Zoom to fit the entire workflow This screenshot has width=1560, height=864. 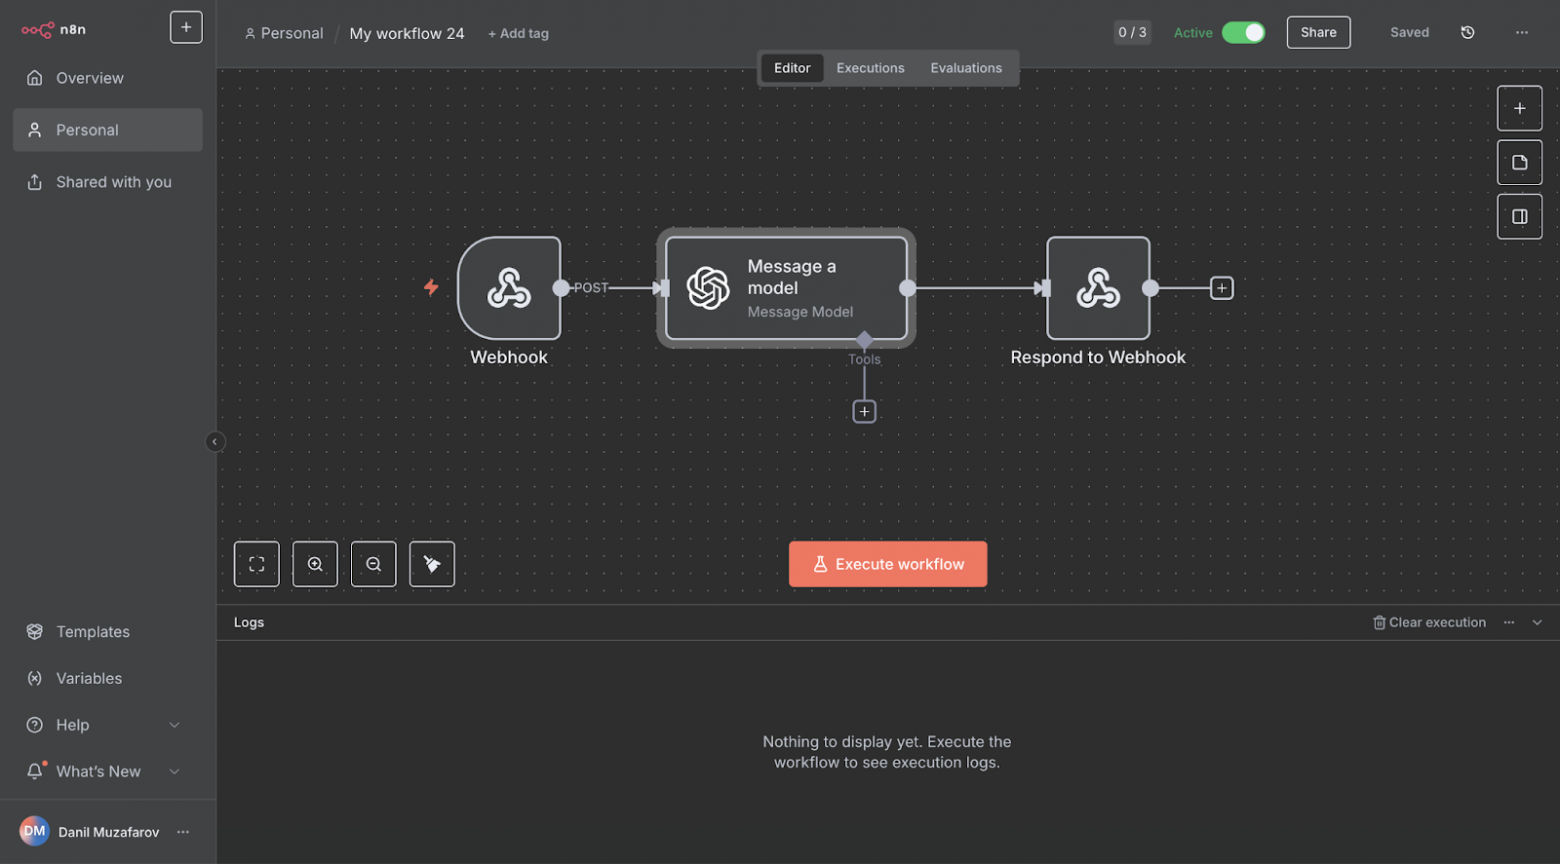click(256, 563)
